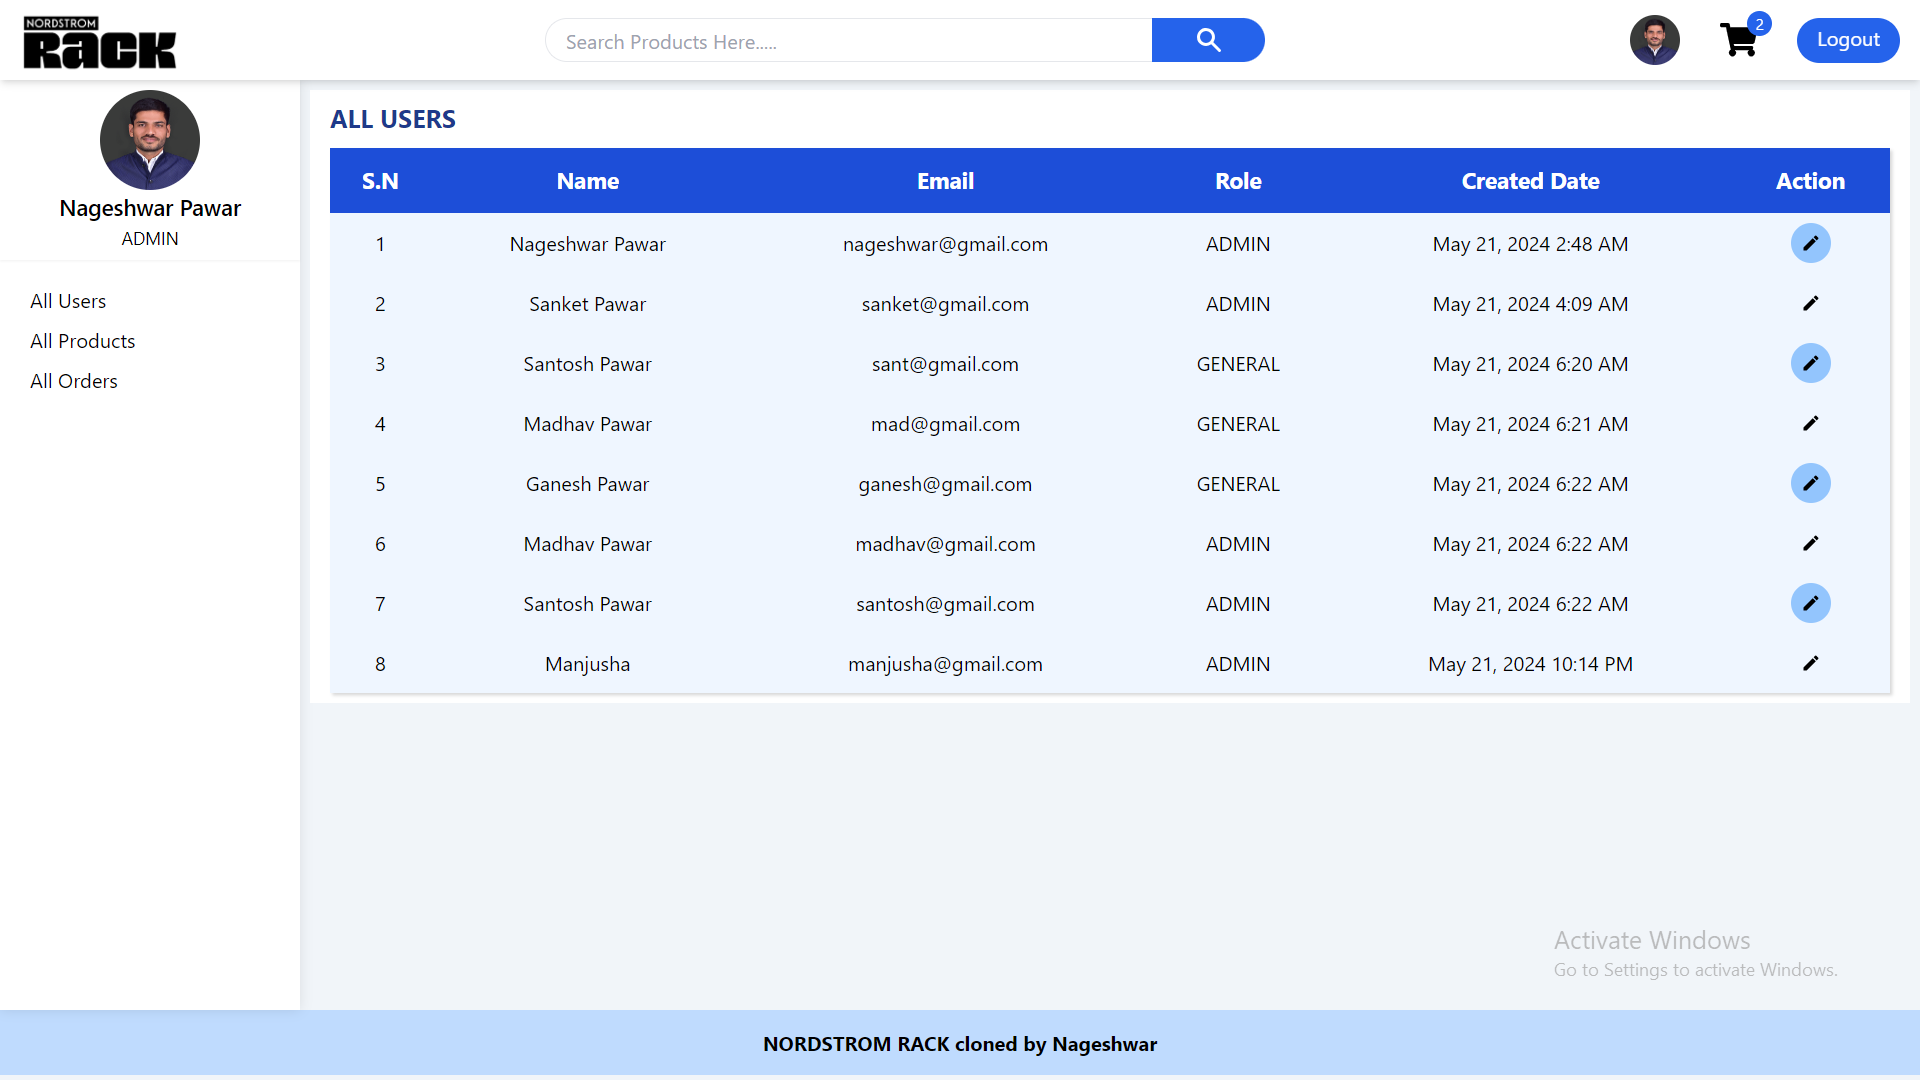1920x1080 pixels.
Task: Click the ALL USERS heading
Action: [393, 119]
